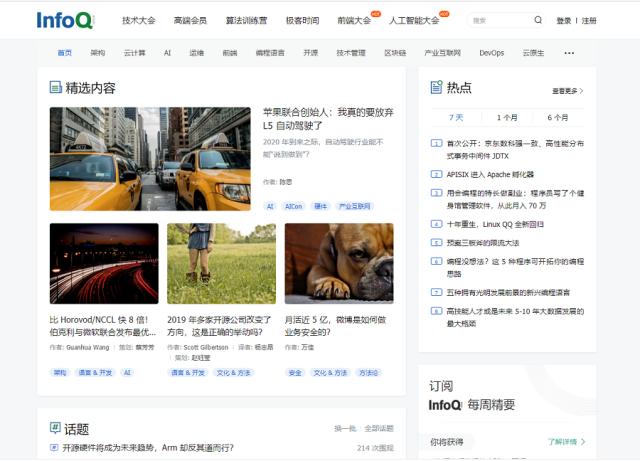Click 换一批 in 话题 section
640x461 pixels.
pyautogui.click(x=345, y=428)
